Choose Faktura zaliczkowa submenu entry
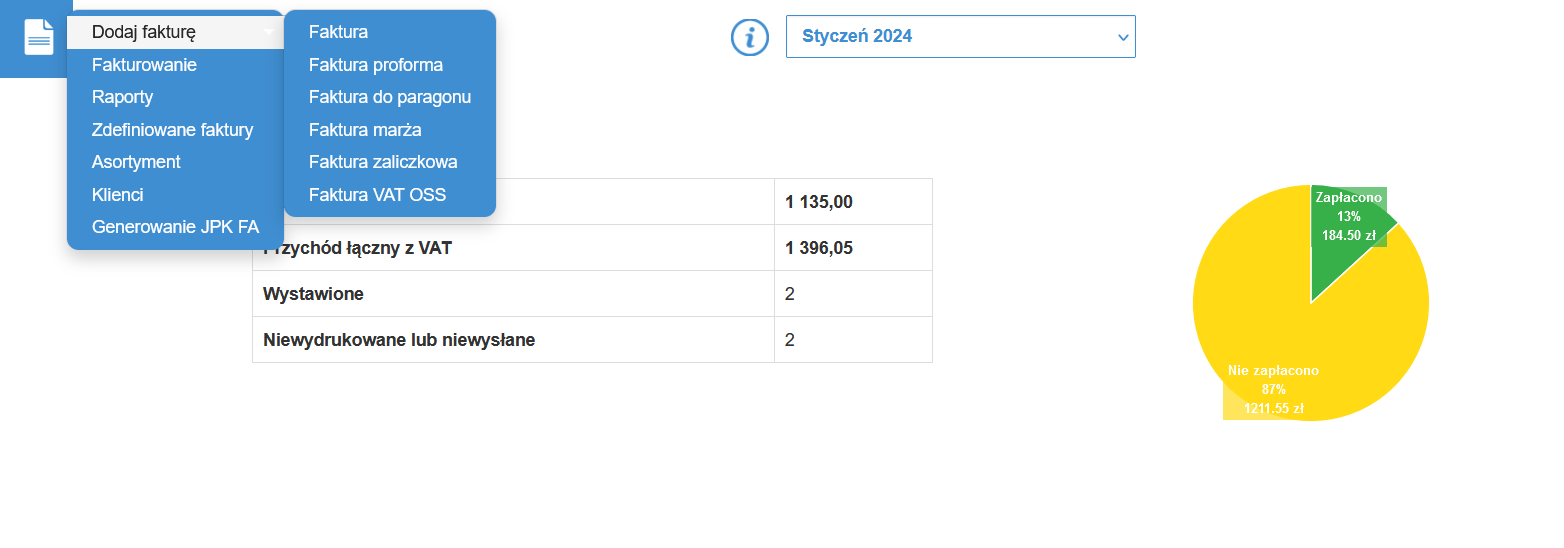The width and height of the screenshot is (1564, 548). pyautogui.click(x=383, y=162)
